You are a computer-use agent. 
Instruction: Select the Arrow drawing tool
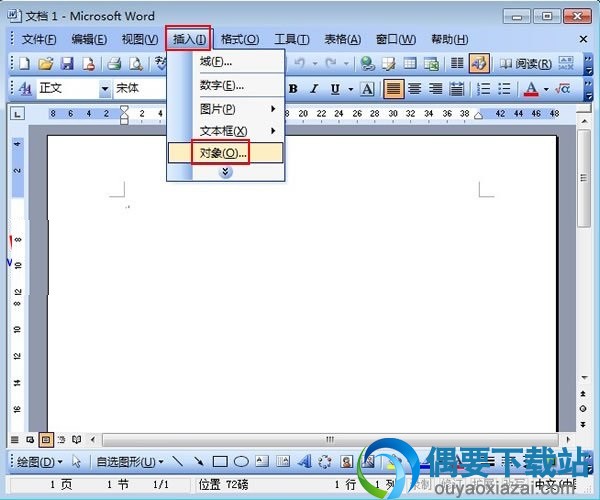pyautogui.click(x=199, y=462)
